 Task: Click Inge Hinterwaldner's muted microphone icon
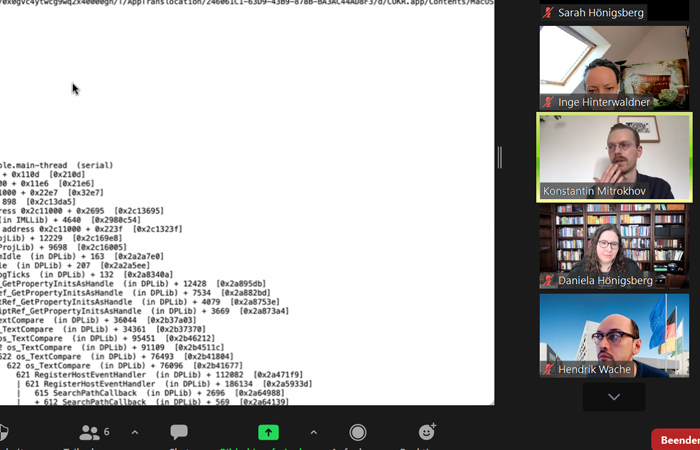coord(548,102)
